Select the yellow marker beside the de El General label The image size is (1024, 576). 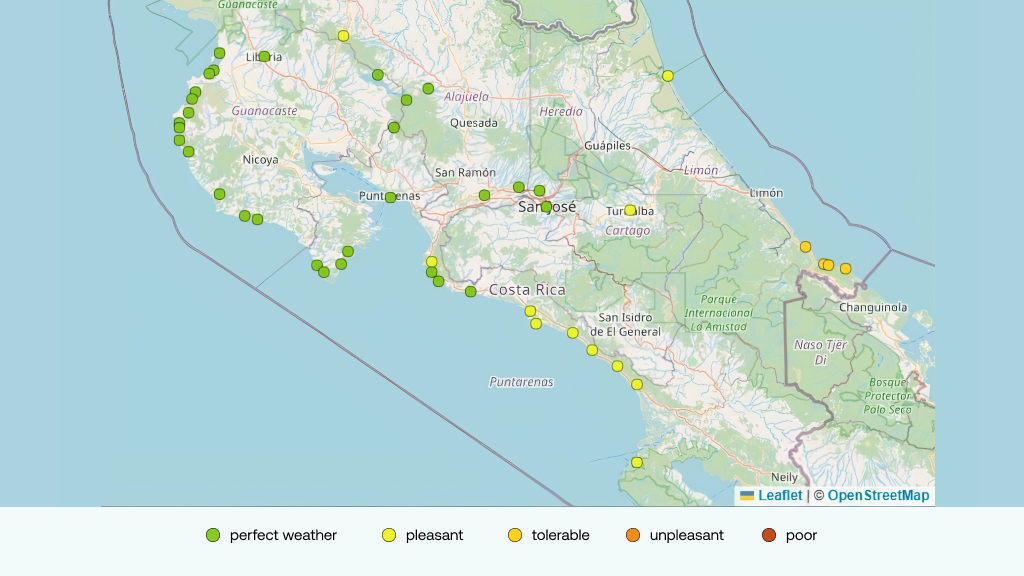tap(573, 333)
